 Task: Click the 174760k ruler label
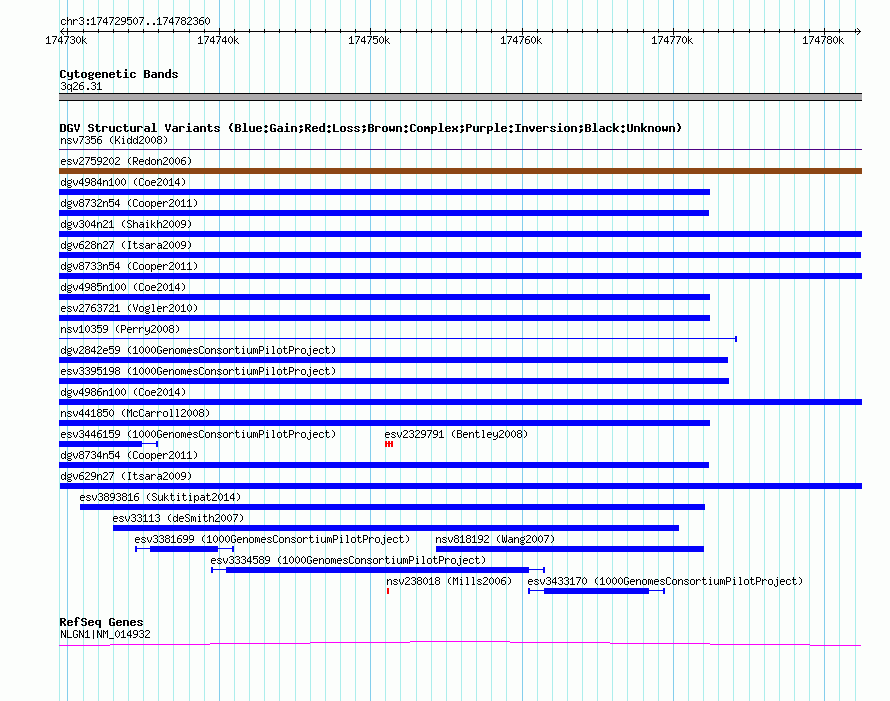click(521, 40)
